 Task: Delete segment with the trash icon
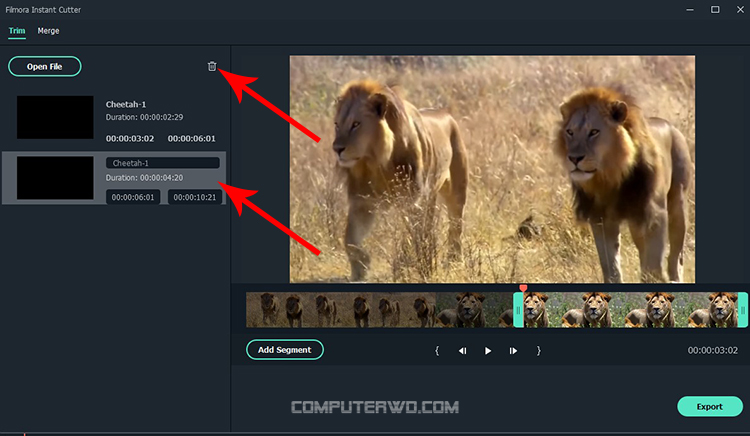(x=212, y=66)
